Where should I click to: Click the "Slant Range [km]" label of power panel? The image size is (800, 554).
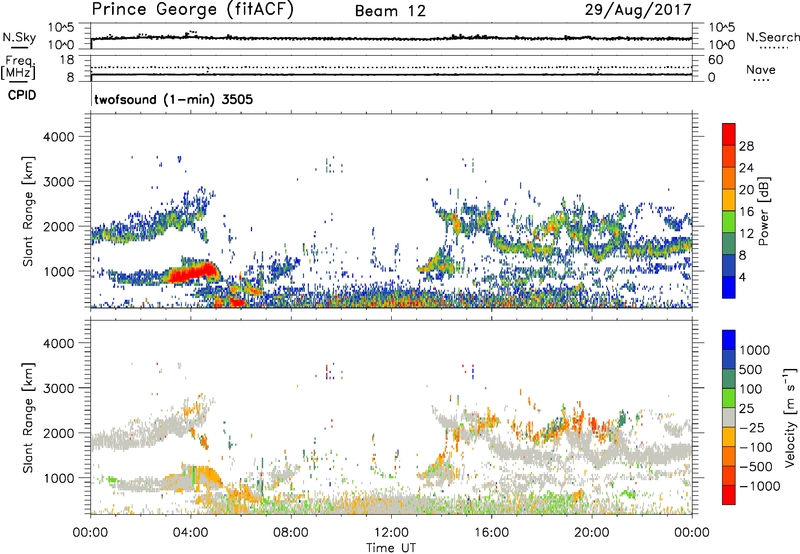[28, 211]
